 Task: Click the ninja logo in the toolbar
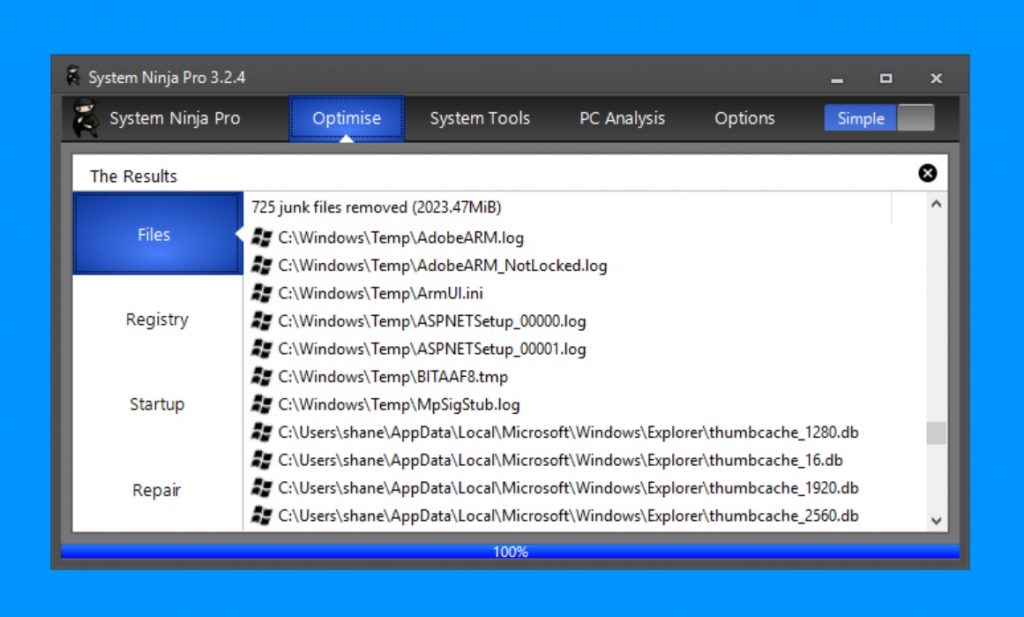(85, 118)
